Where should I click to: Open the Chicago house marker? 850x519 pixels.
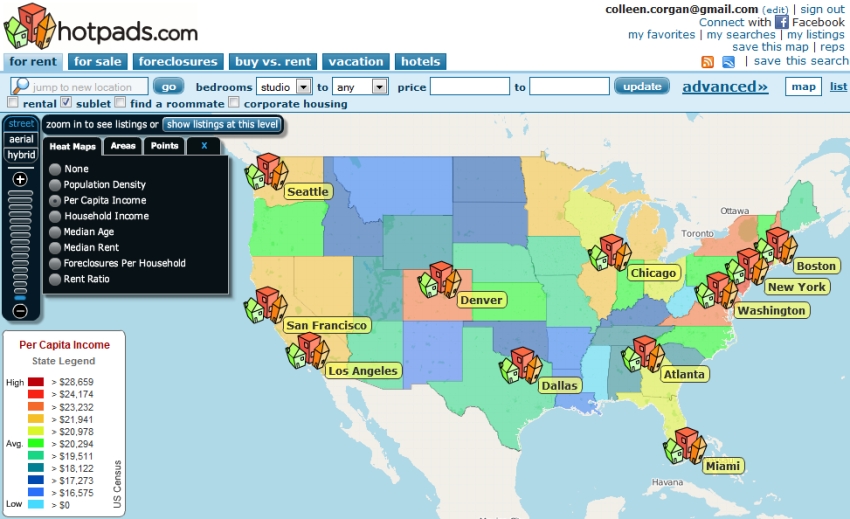point(610,253)
